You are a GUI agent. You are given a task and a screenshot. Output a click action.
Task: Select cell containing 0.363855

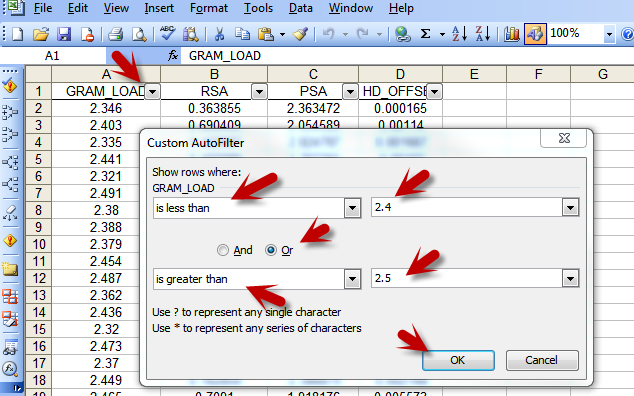pyautogui.click(x=214, y=108)
